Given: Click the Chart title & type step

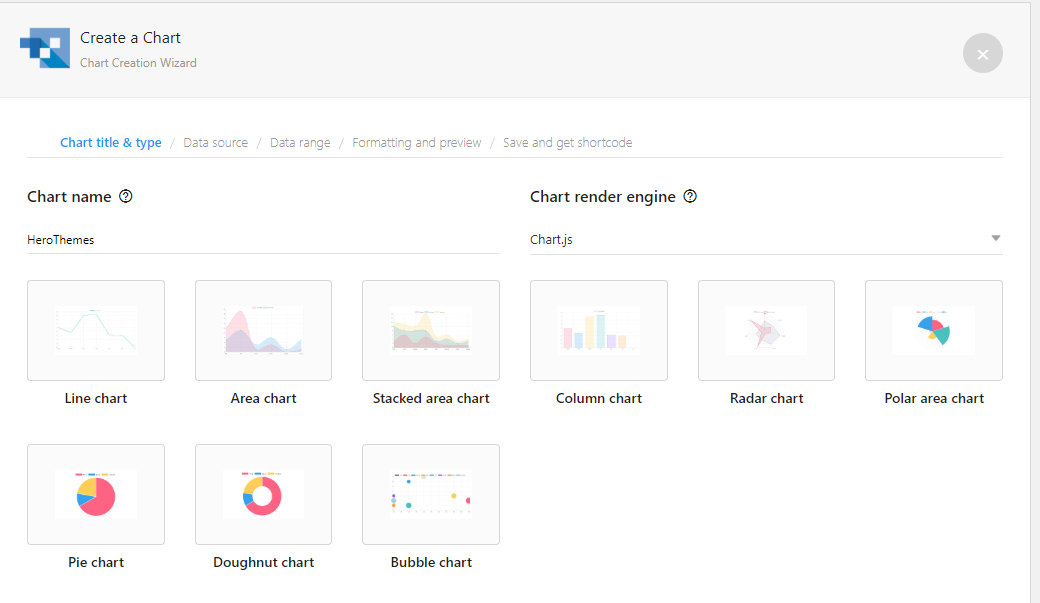Looking at the screenshot, I should click(x=111, y=143).
